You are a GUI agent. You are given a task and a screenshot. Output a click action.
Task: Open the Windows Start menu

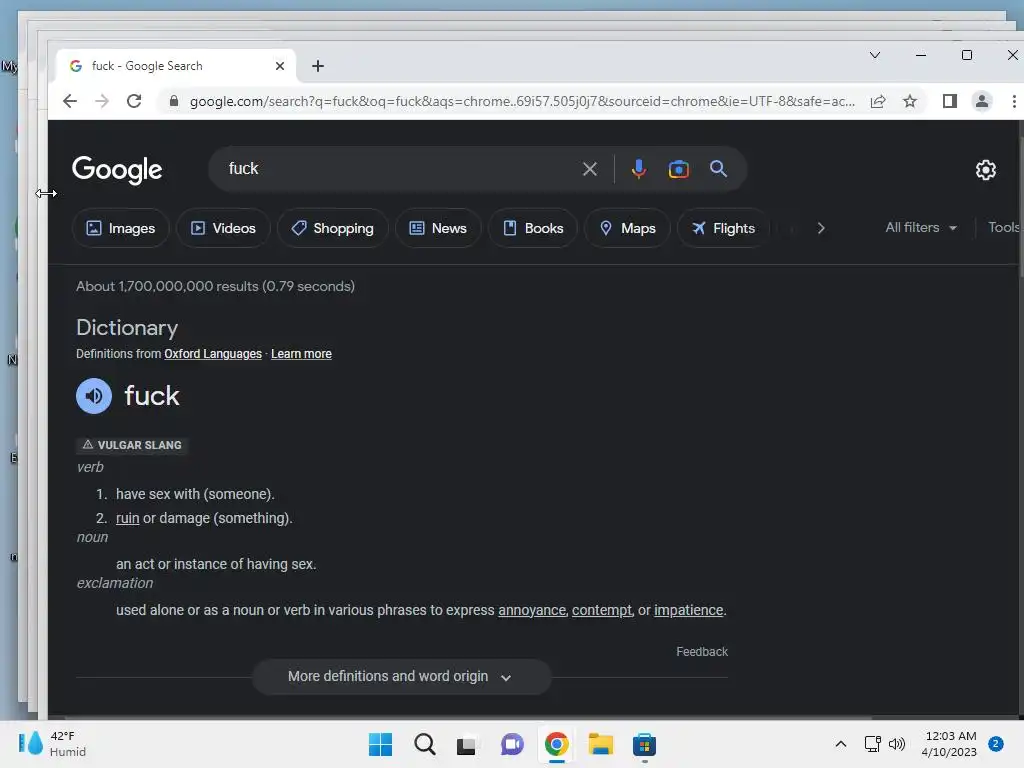click(x=380, y=744)
